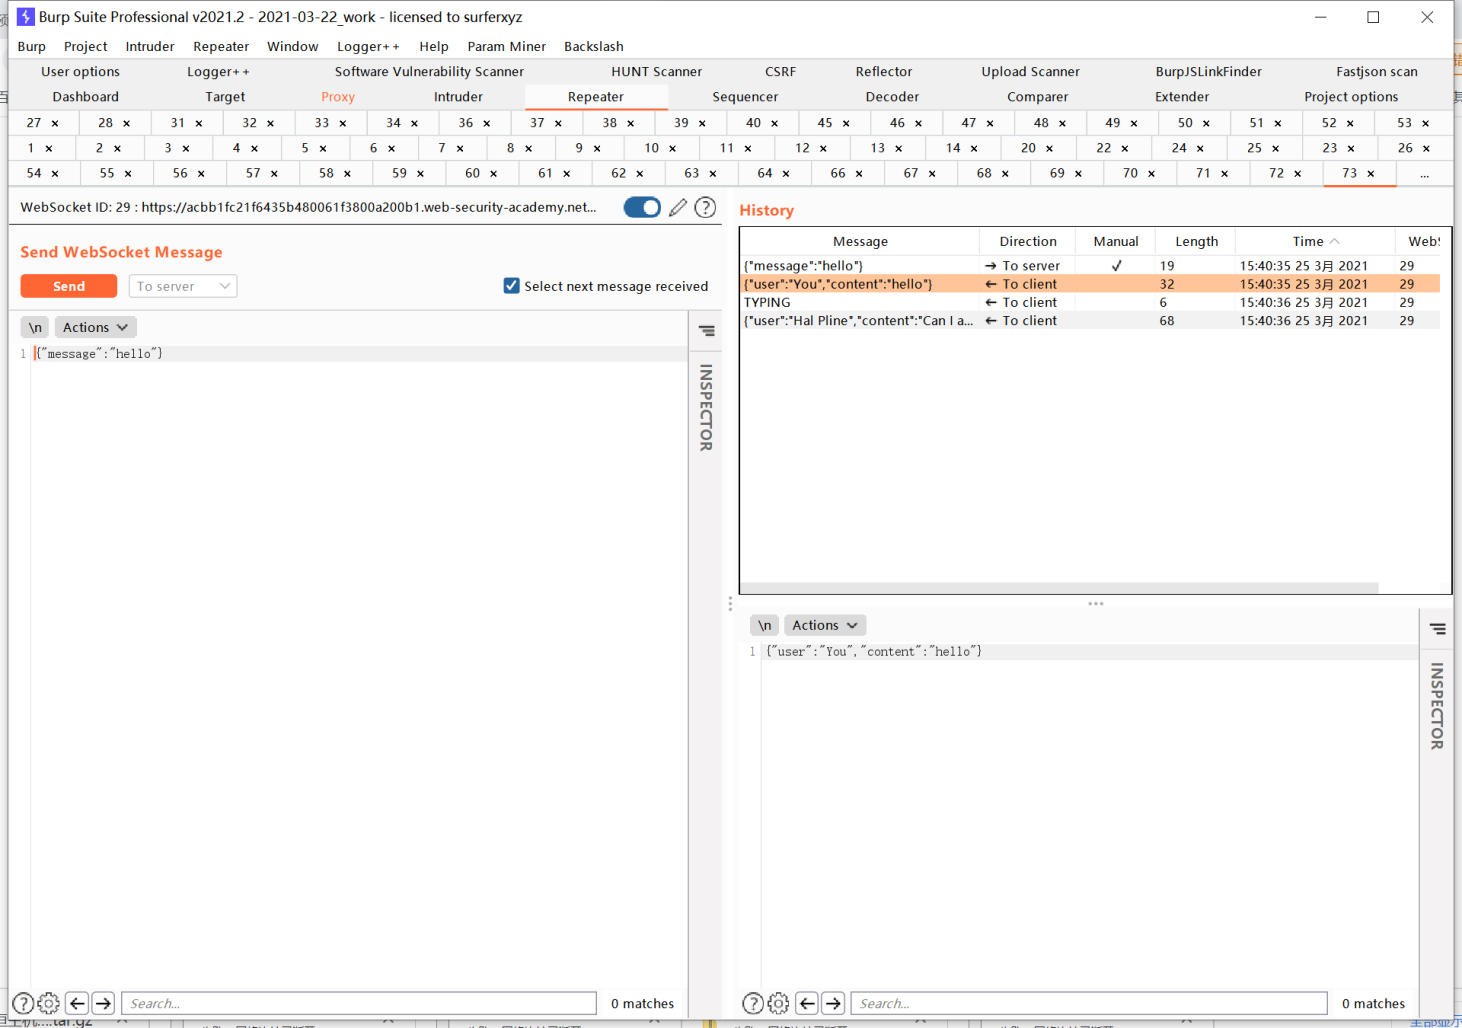1462x1028 pixels.
Task: Click previous match arrow in right search bar
Action: click(807, 1003)
